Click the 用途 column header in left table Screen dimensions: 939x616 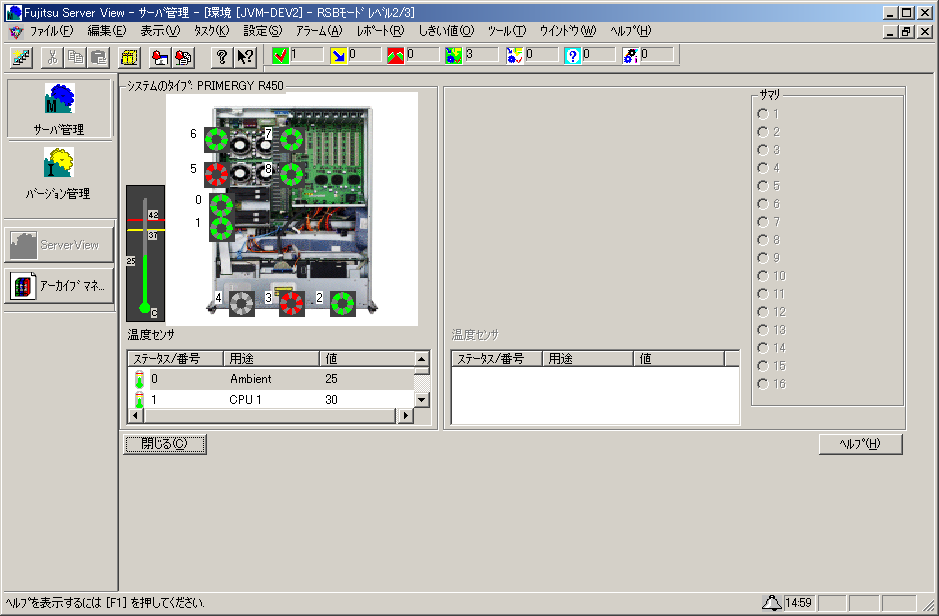pos(271,359)
